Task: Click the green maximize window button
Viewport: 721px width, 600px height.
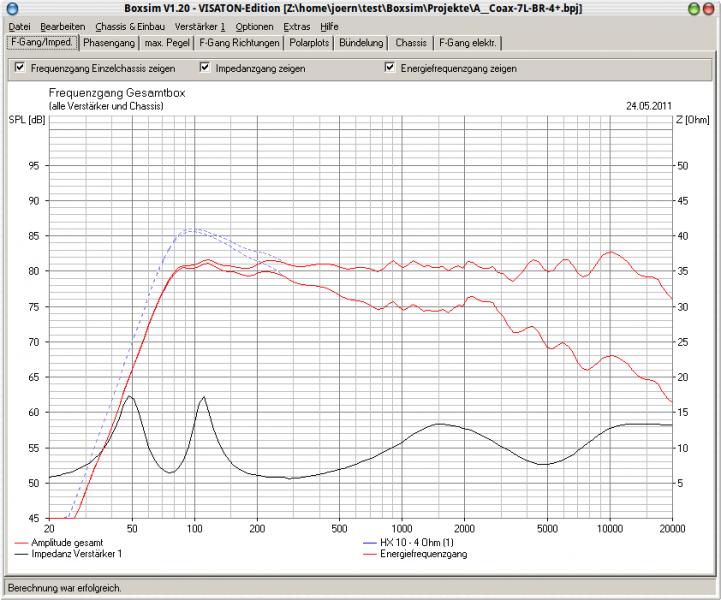Action: (694, 8)
